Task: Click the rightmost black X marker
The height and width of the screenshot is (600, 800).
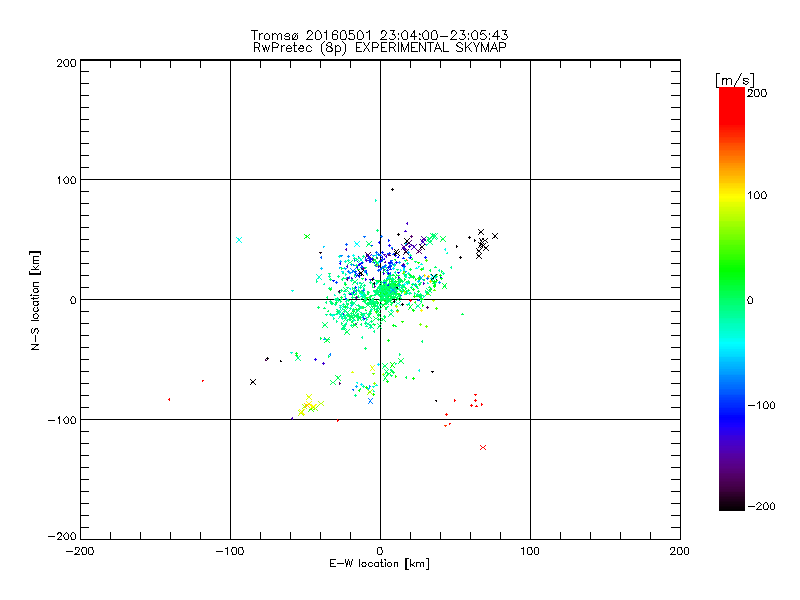Action: (495, 236)
